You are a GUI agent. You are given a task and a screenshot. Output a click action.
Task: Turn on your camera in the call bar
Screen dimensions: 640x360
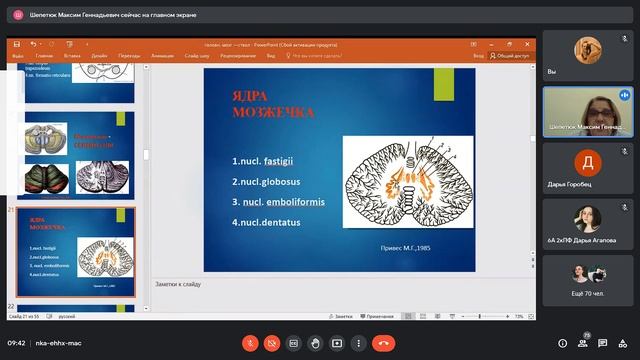pos(272,343)
